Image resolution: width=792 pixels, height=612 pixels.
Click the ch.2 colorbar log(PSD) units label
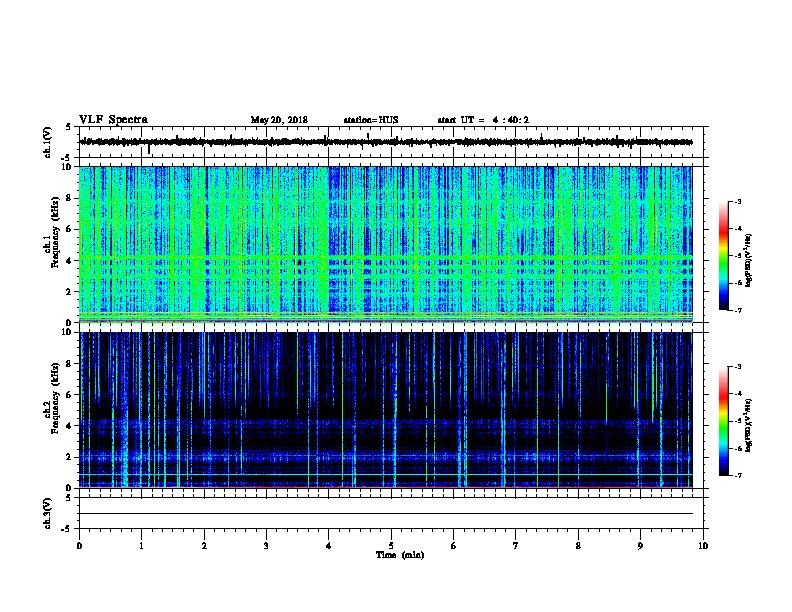[749, 425]
